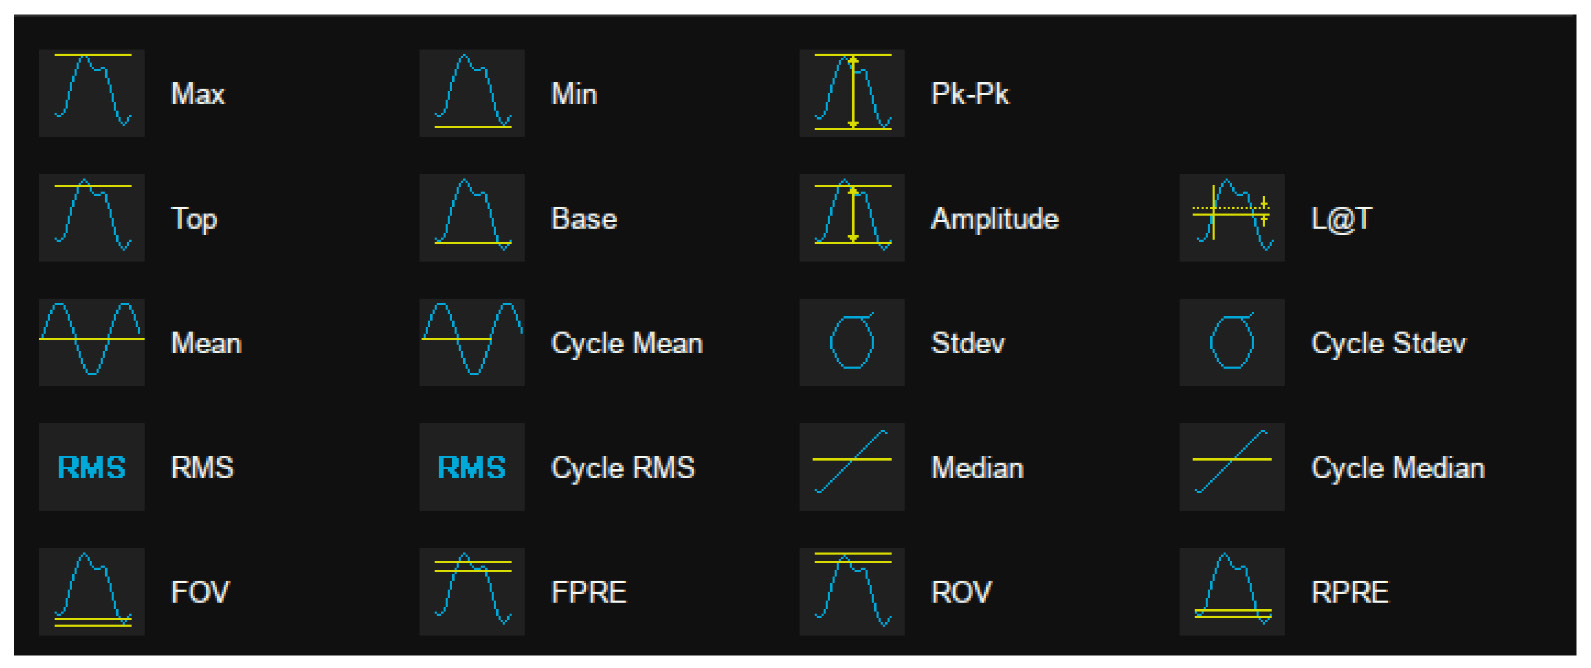The width and height of the screenshot is (1591, 668).
Task: Select the Amplitude measurement icon
Action: pyautogui.click(x=852, y=218)
